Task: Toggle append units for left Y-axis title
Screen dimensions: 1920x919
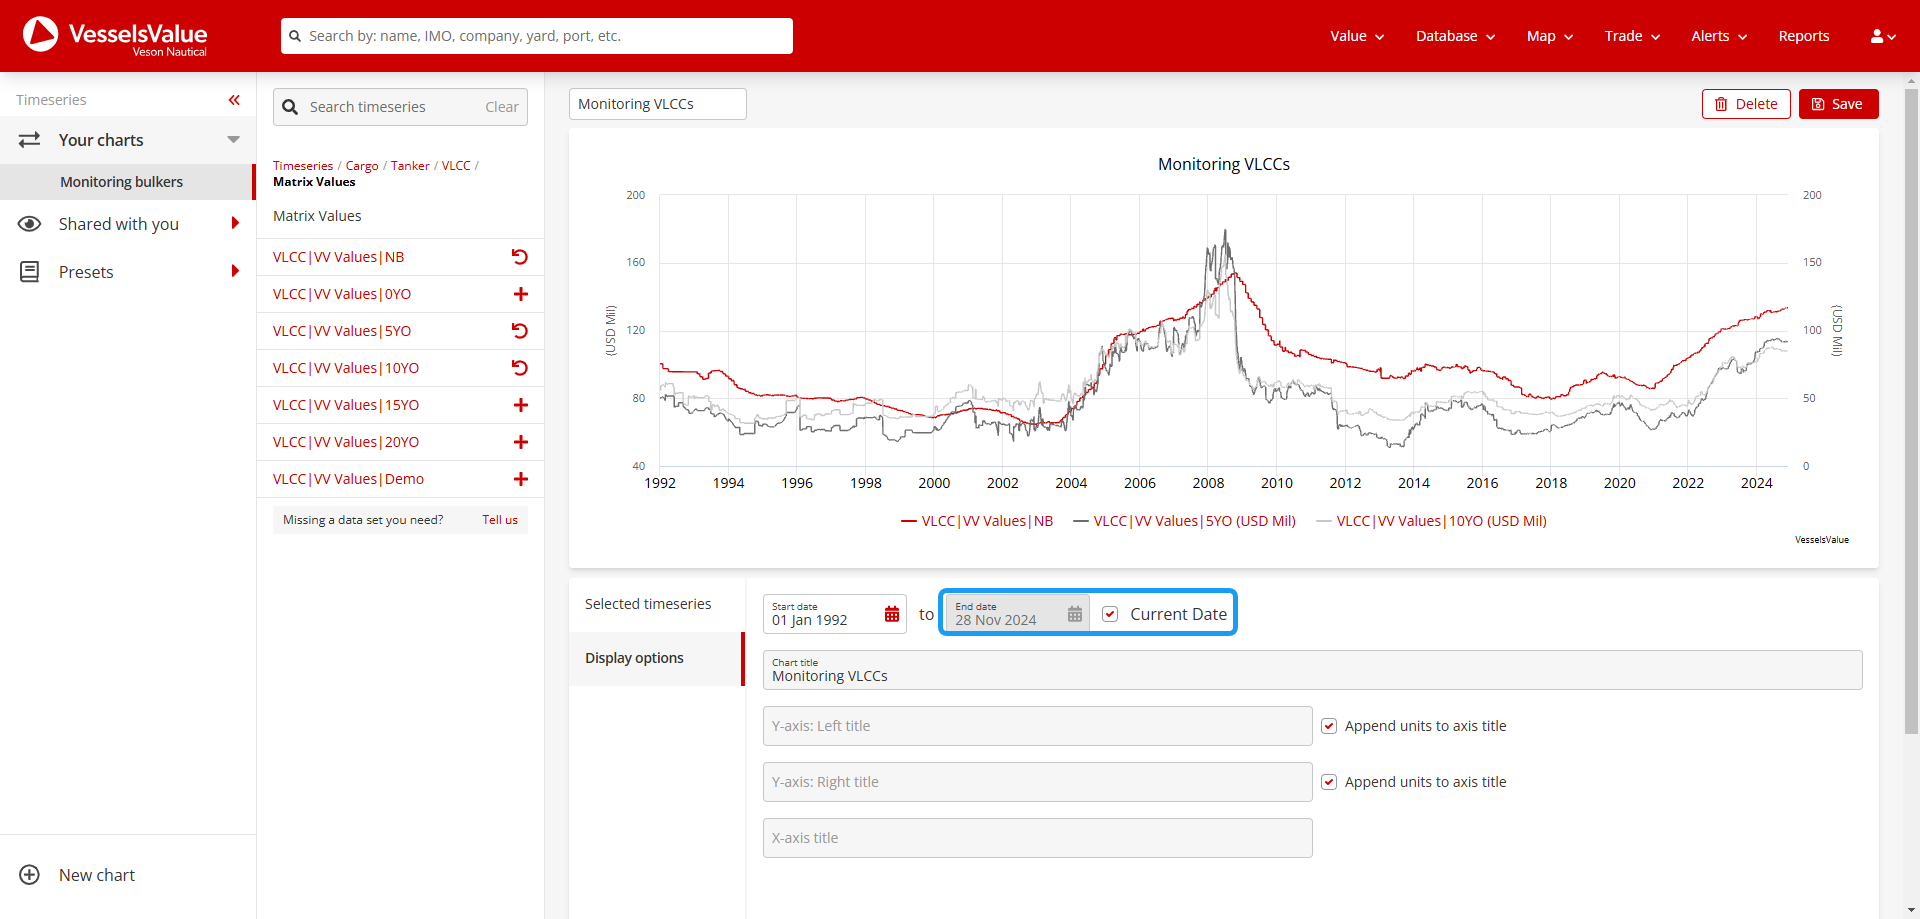Action: [1329, 726]
